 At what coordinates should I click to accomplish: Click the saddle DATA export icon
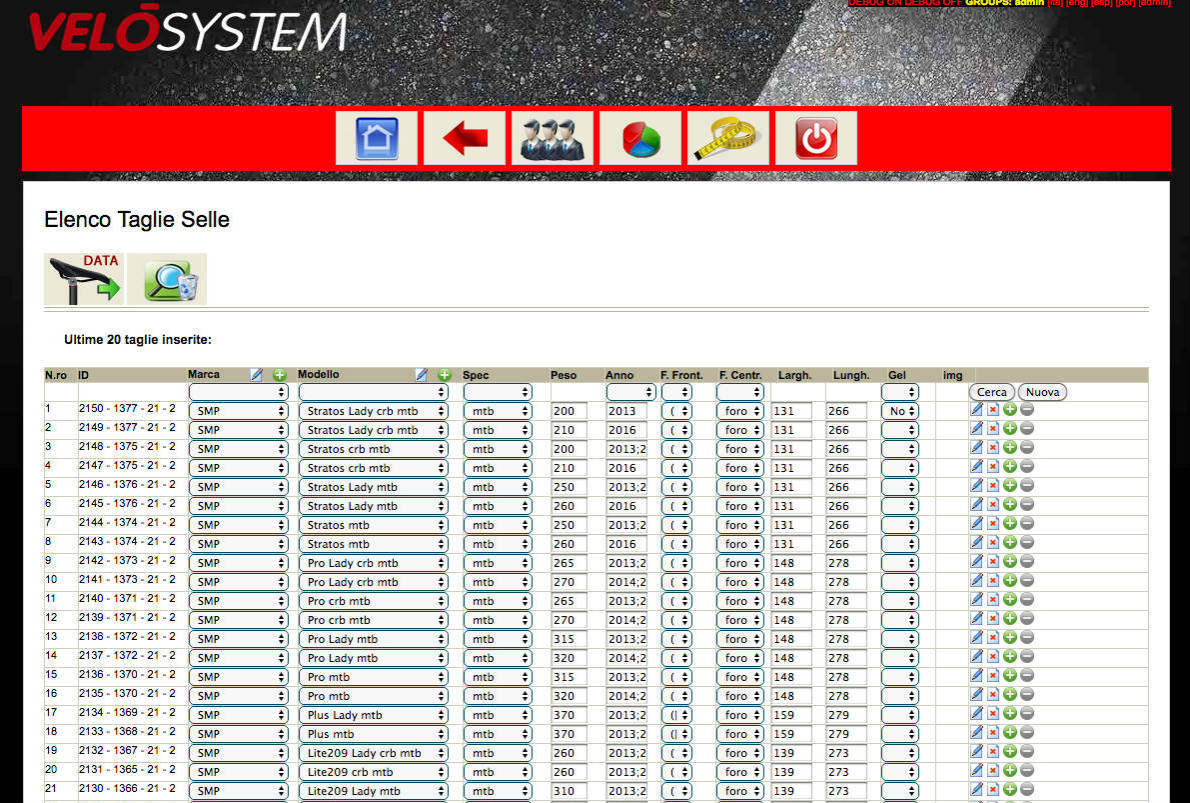[84, 279]
